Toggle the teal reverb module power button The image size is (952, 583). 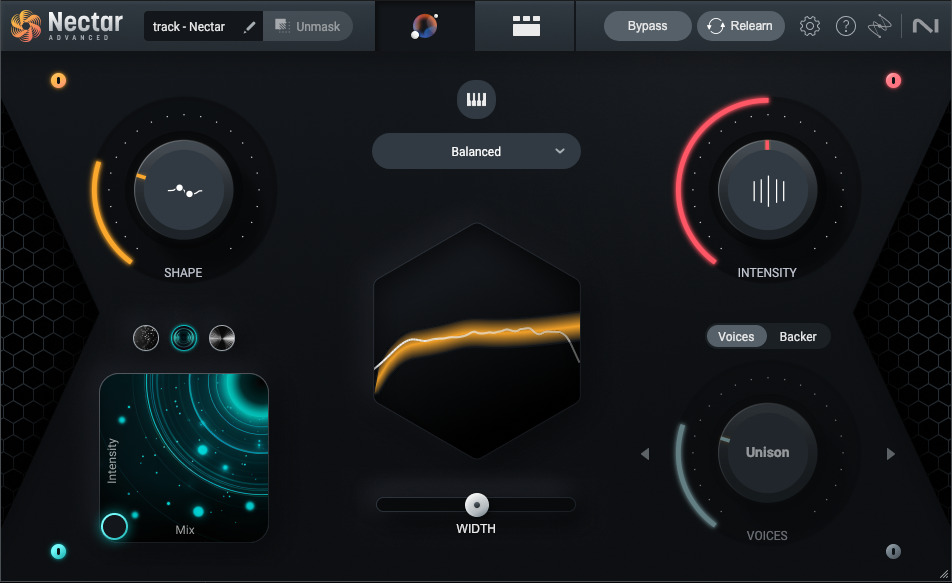coord(58,551)
